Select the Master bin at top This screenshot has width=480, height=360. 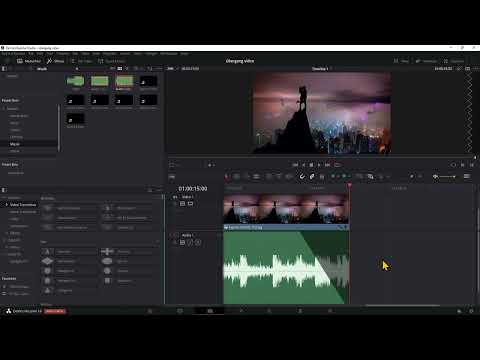(12, 76)
